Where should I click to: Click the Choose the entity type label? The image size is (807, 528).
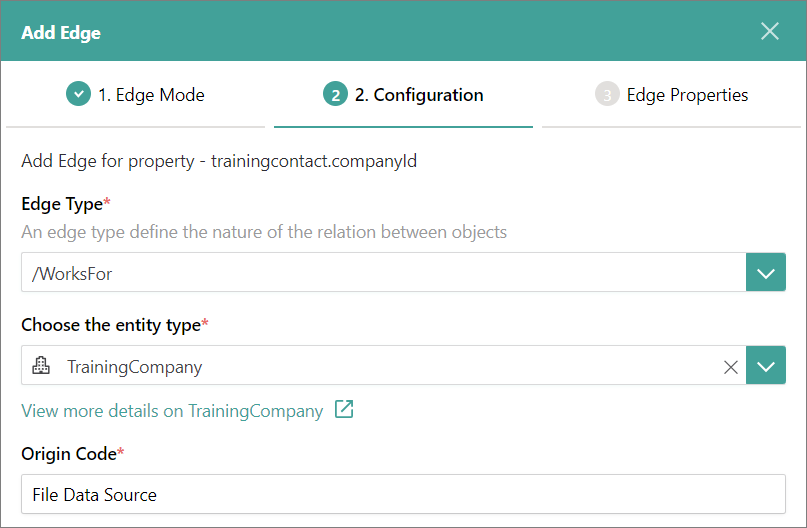coord(111,324)
